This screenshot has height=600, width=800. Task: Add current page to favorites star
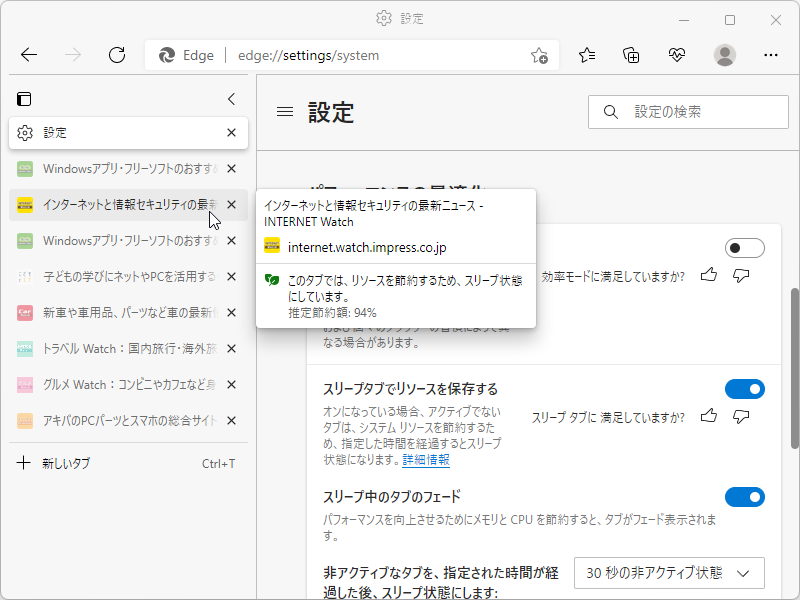click(x=539, y=57)
